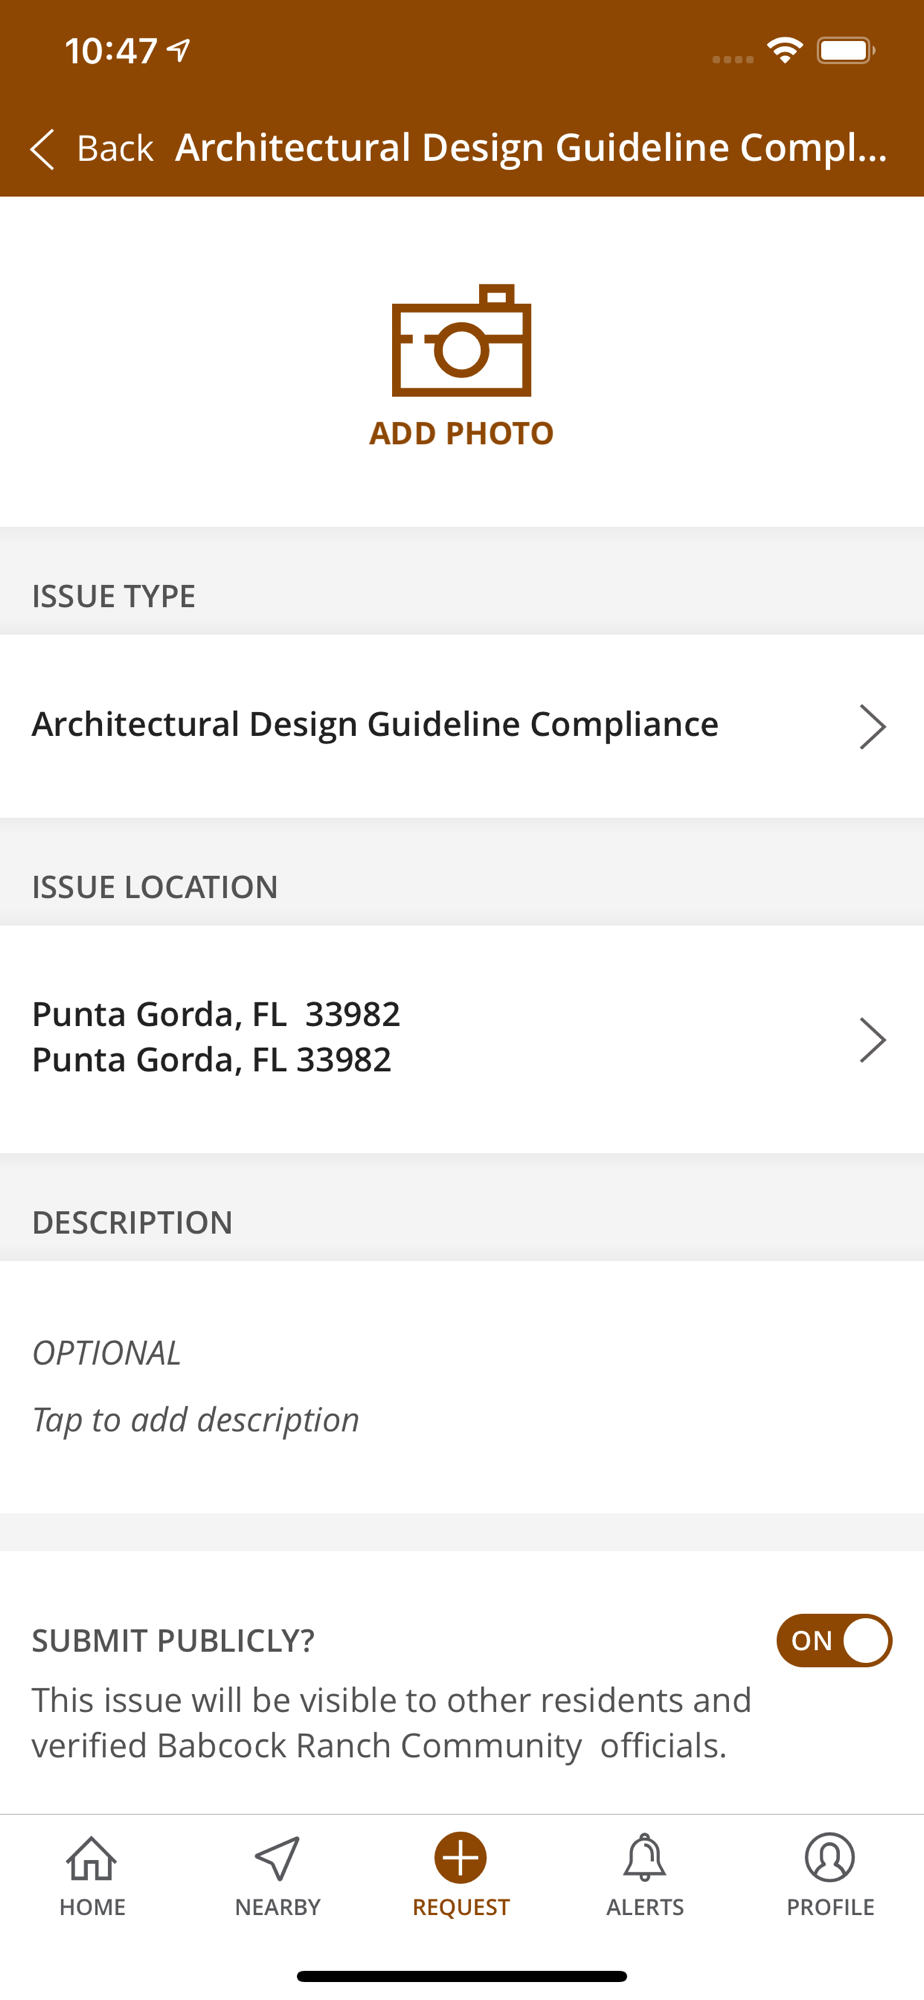Expand issue location chevron arrow
The width and height of the screenshot is (924, 2000).
873,1040
